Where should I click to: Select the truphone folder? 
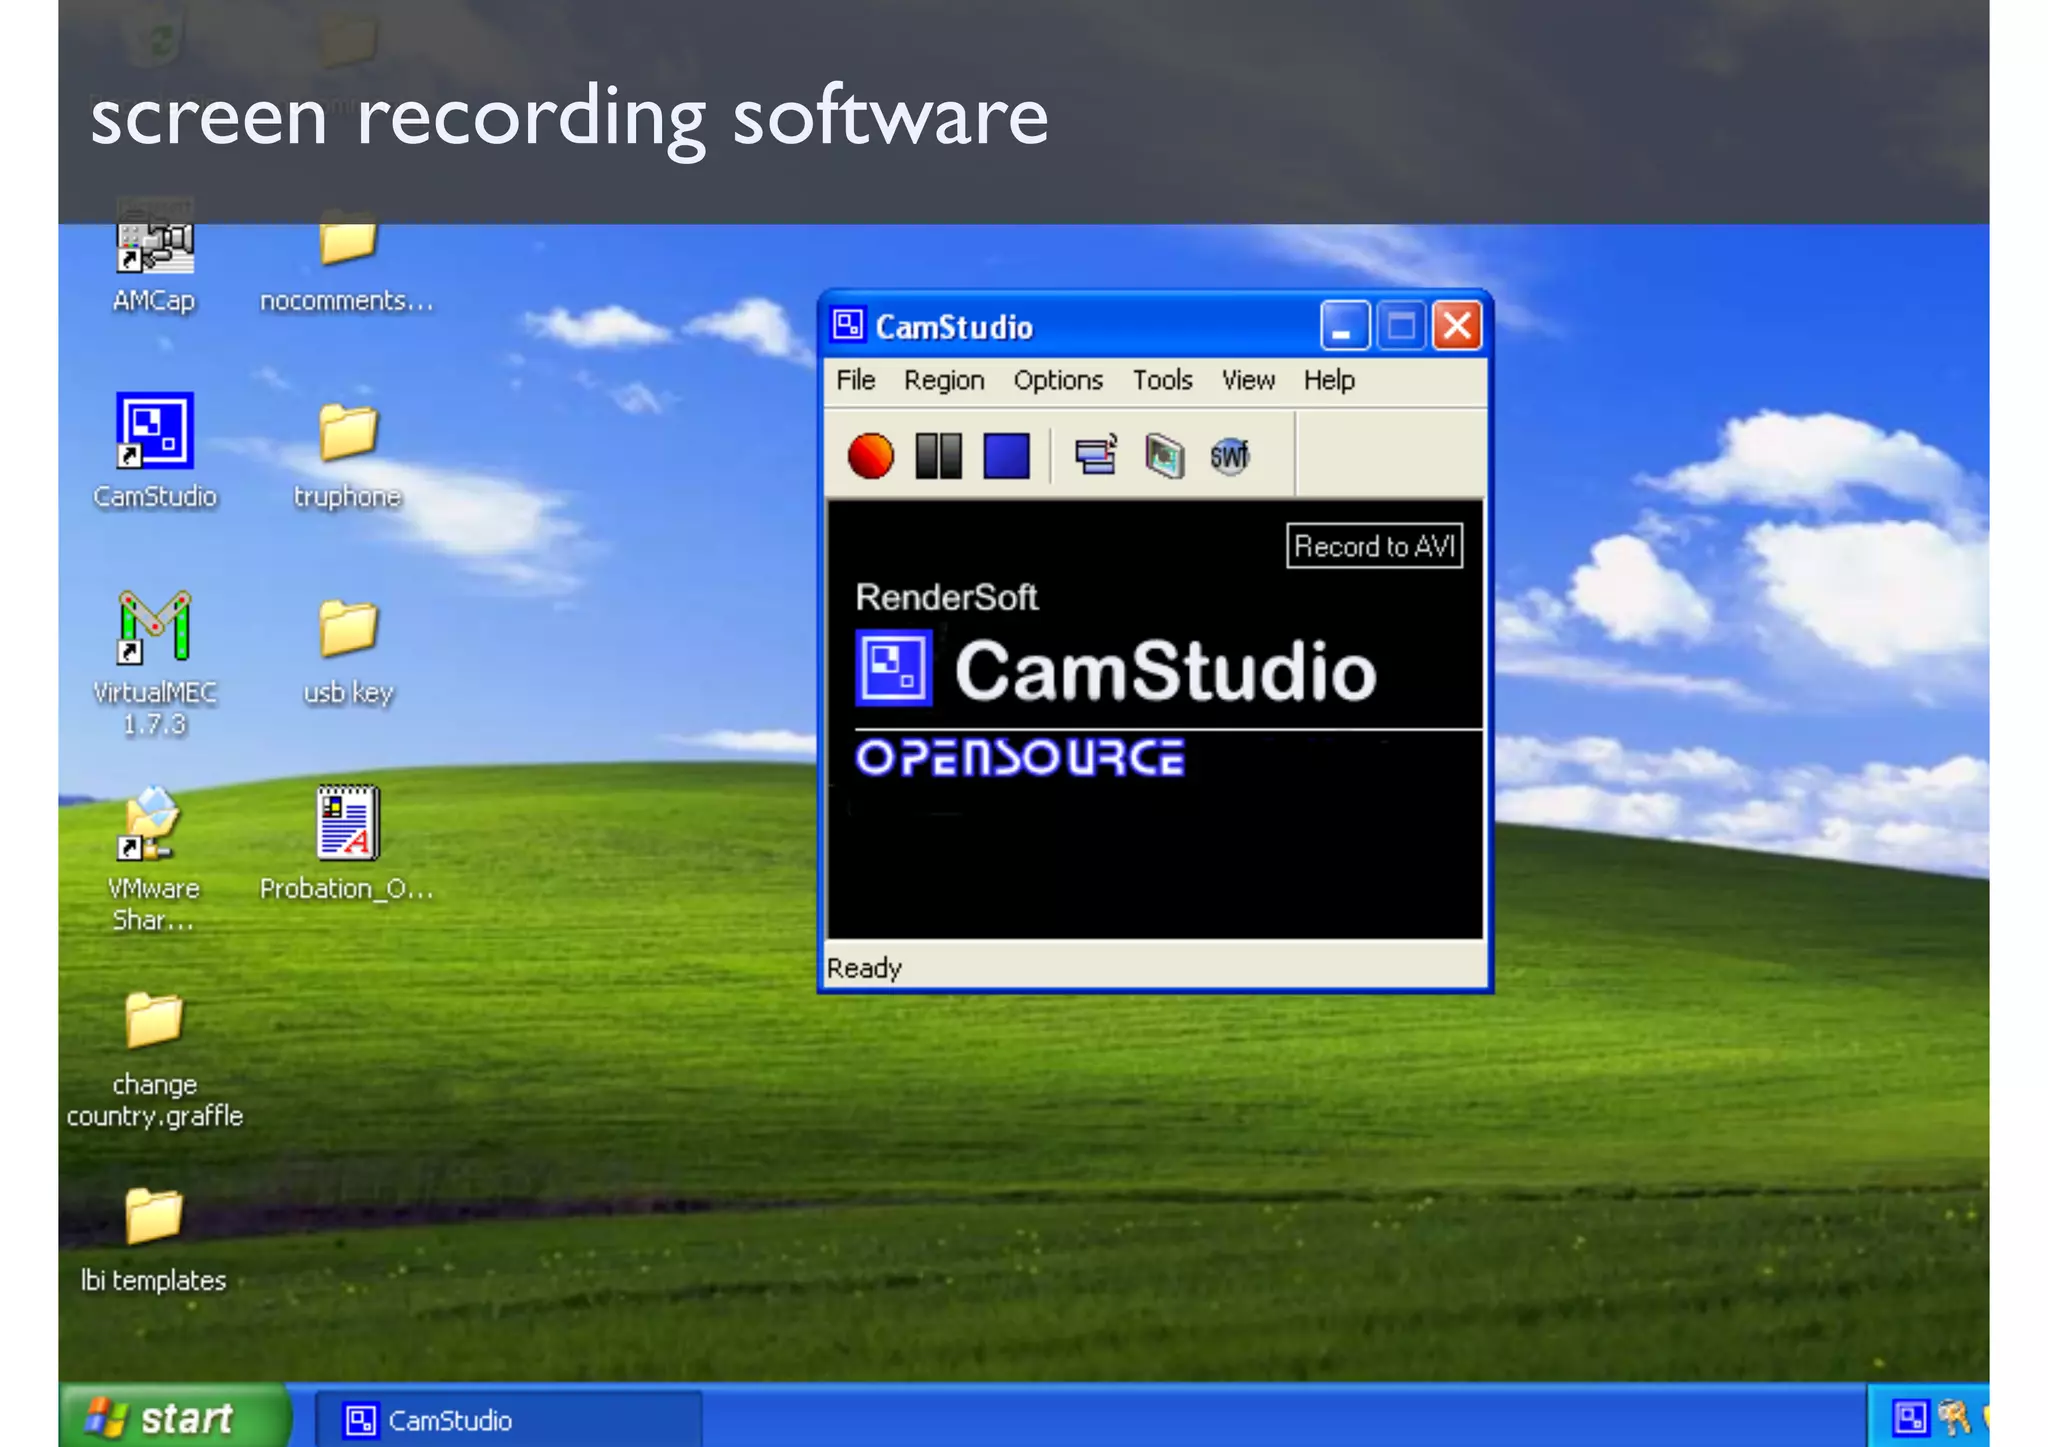[347, 456]
